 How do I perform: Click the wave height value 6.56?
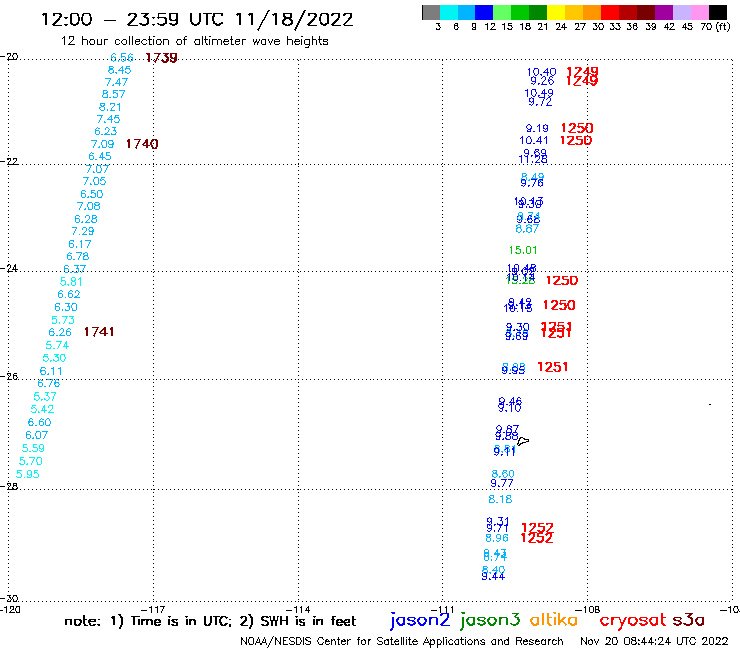[x=122, y=58]
